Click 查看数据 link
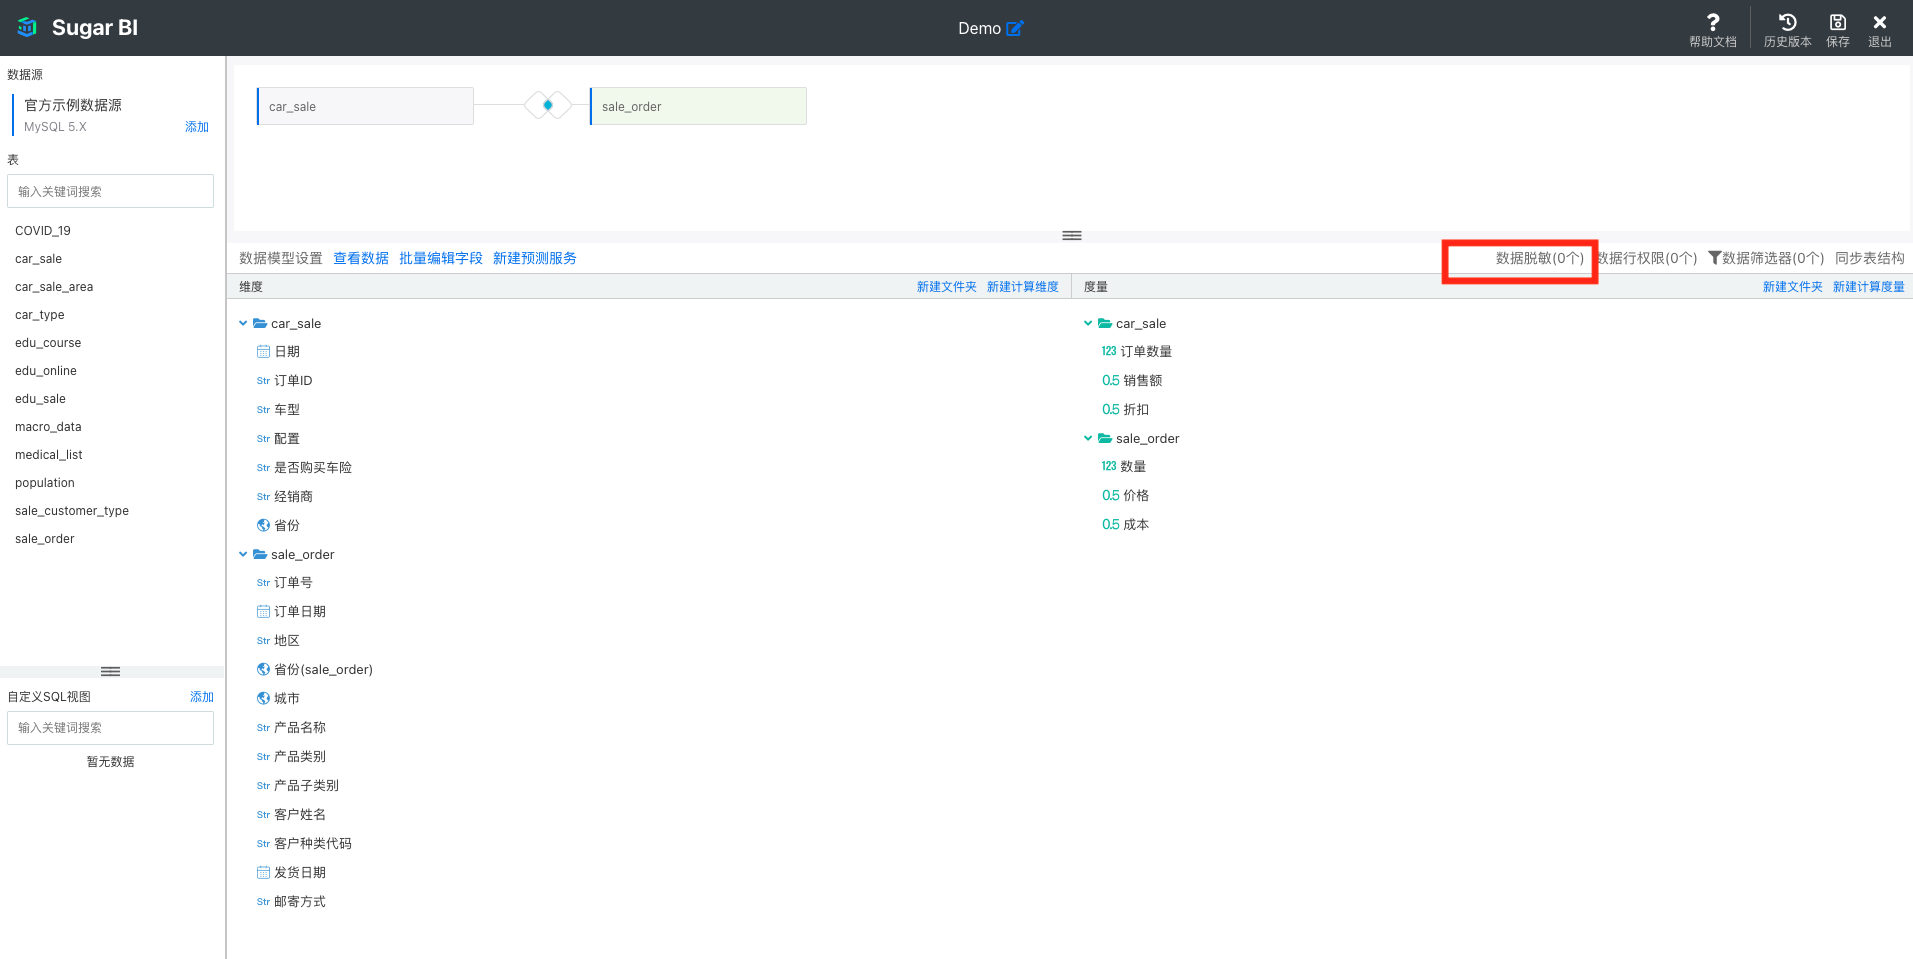This screenshot has height=959, width=1913. pos(361,258)
